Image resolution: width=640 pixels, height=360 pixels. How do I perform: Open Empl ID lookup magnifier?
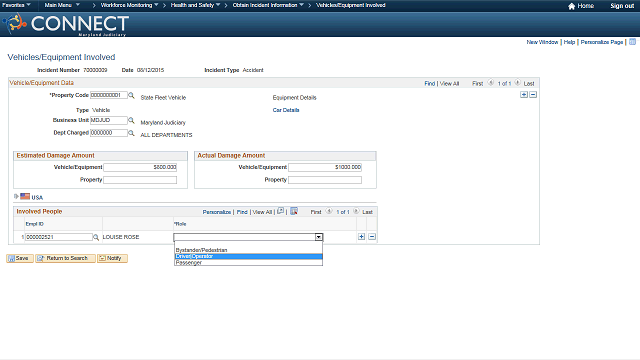click(96, 237)
